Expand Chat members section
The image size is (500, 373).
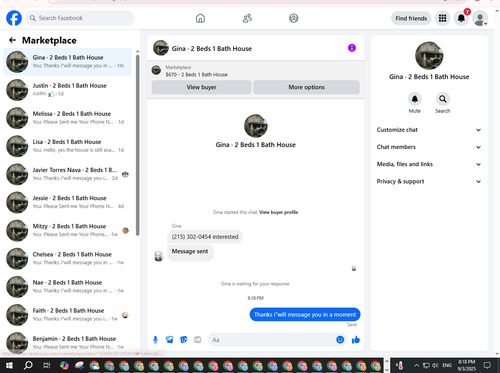pos(429,147)
